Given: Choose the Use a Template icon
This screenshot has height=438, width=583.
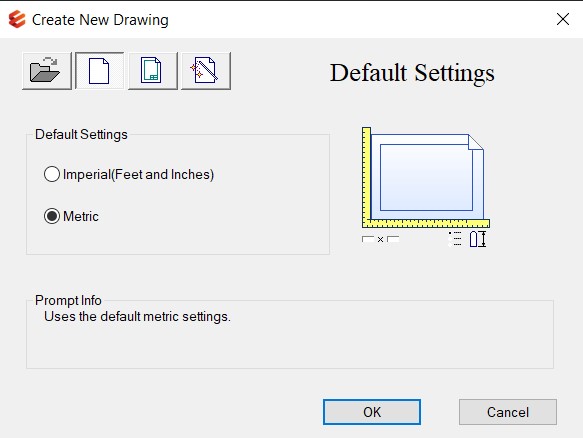Looking at the screenshot, I should [153, 71].
